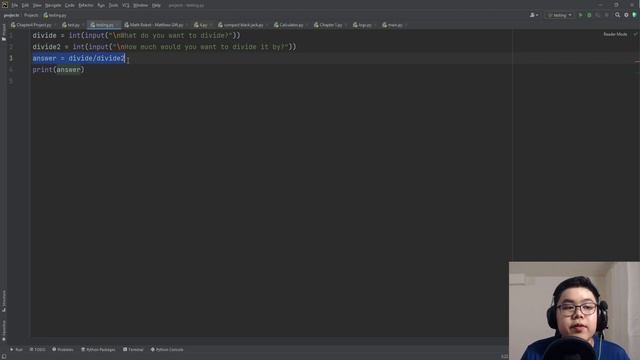Toggle tool window bars corner icon
The image size is (640, 360).
pos(4,356)
